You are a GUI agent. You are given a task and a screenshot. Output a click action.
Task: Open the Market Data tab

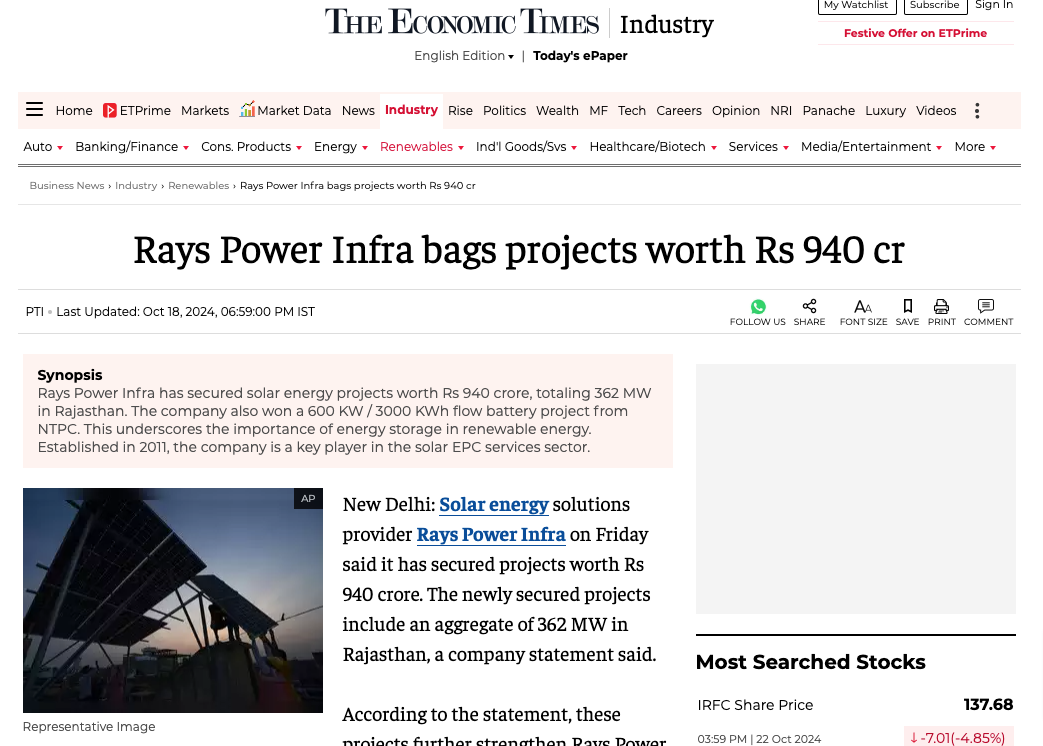click(286, 111)
